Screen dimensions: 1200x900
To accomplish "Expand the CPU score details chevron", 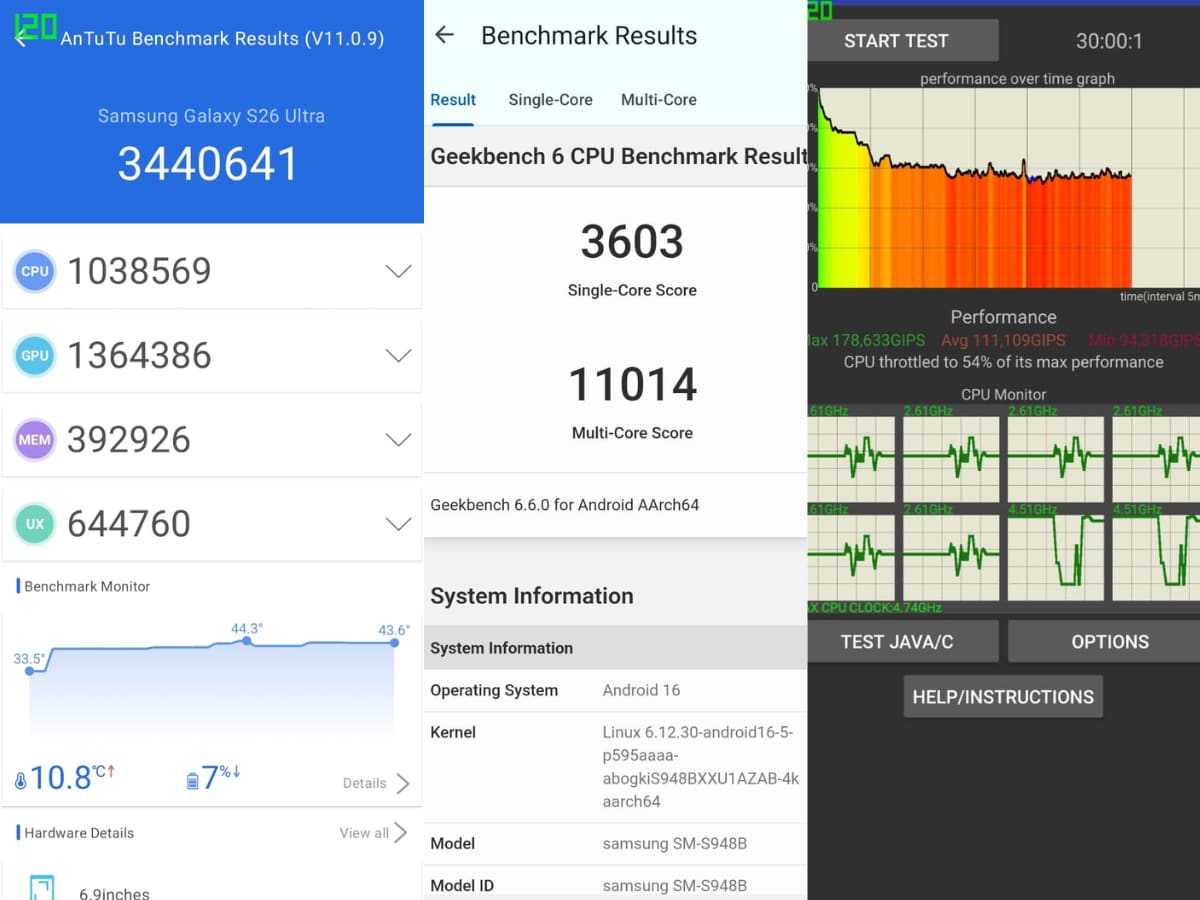I will coord(398,271).
